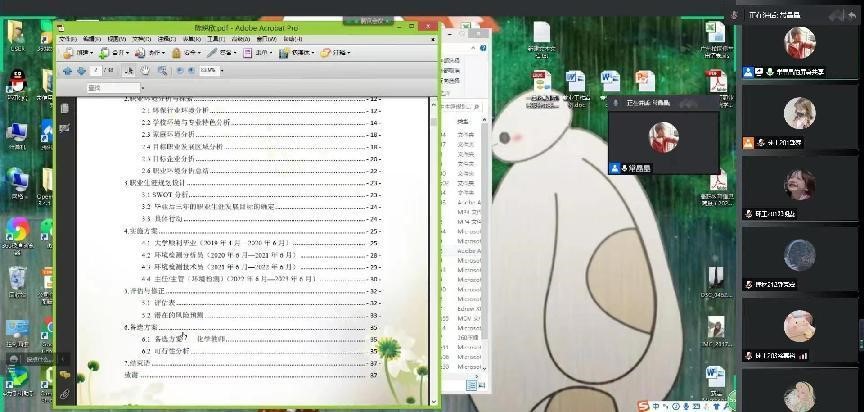Select the Hand pan tool

click(145, 71)
